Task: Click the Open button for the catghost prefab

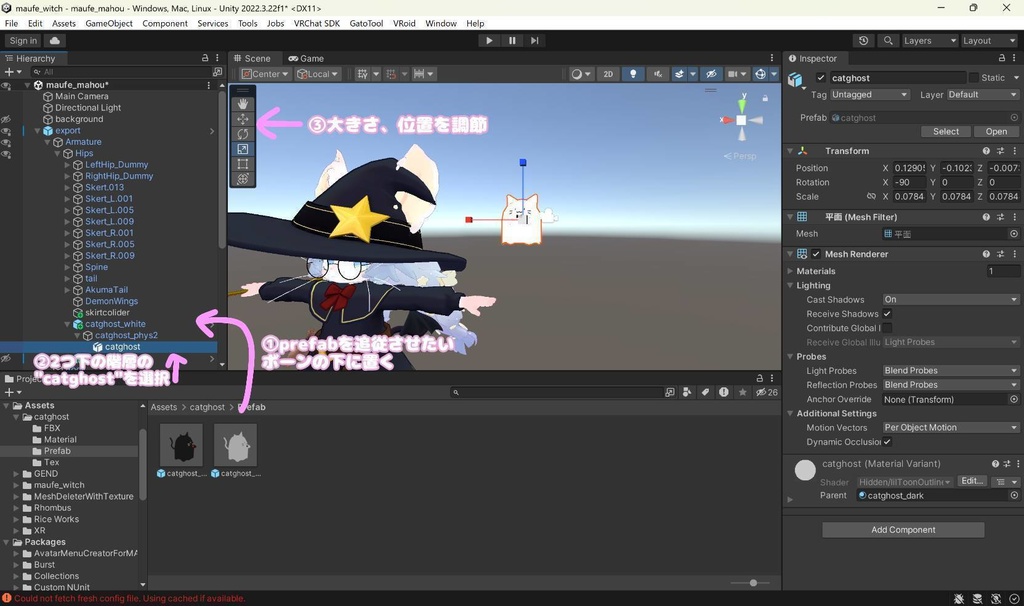Action: point(996,131)
